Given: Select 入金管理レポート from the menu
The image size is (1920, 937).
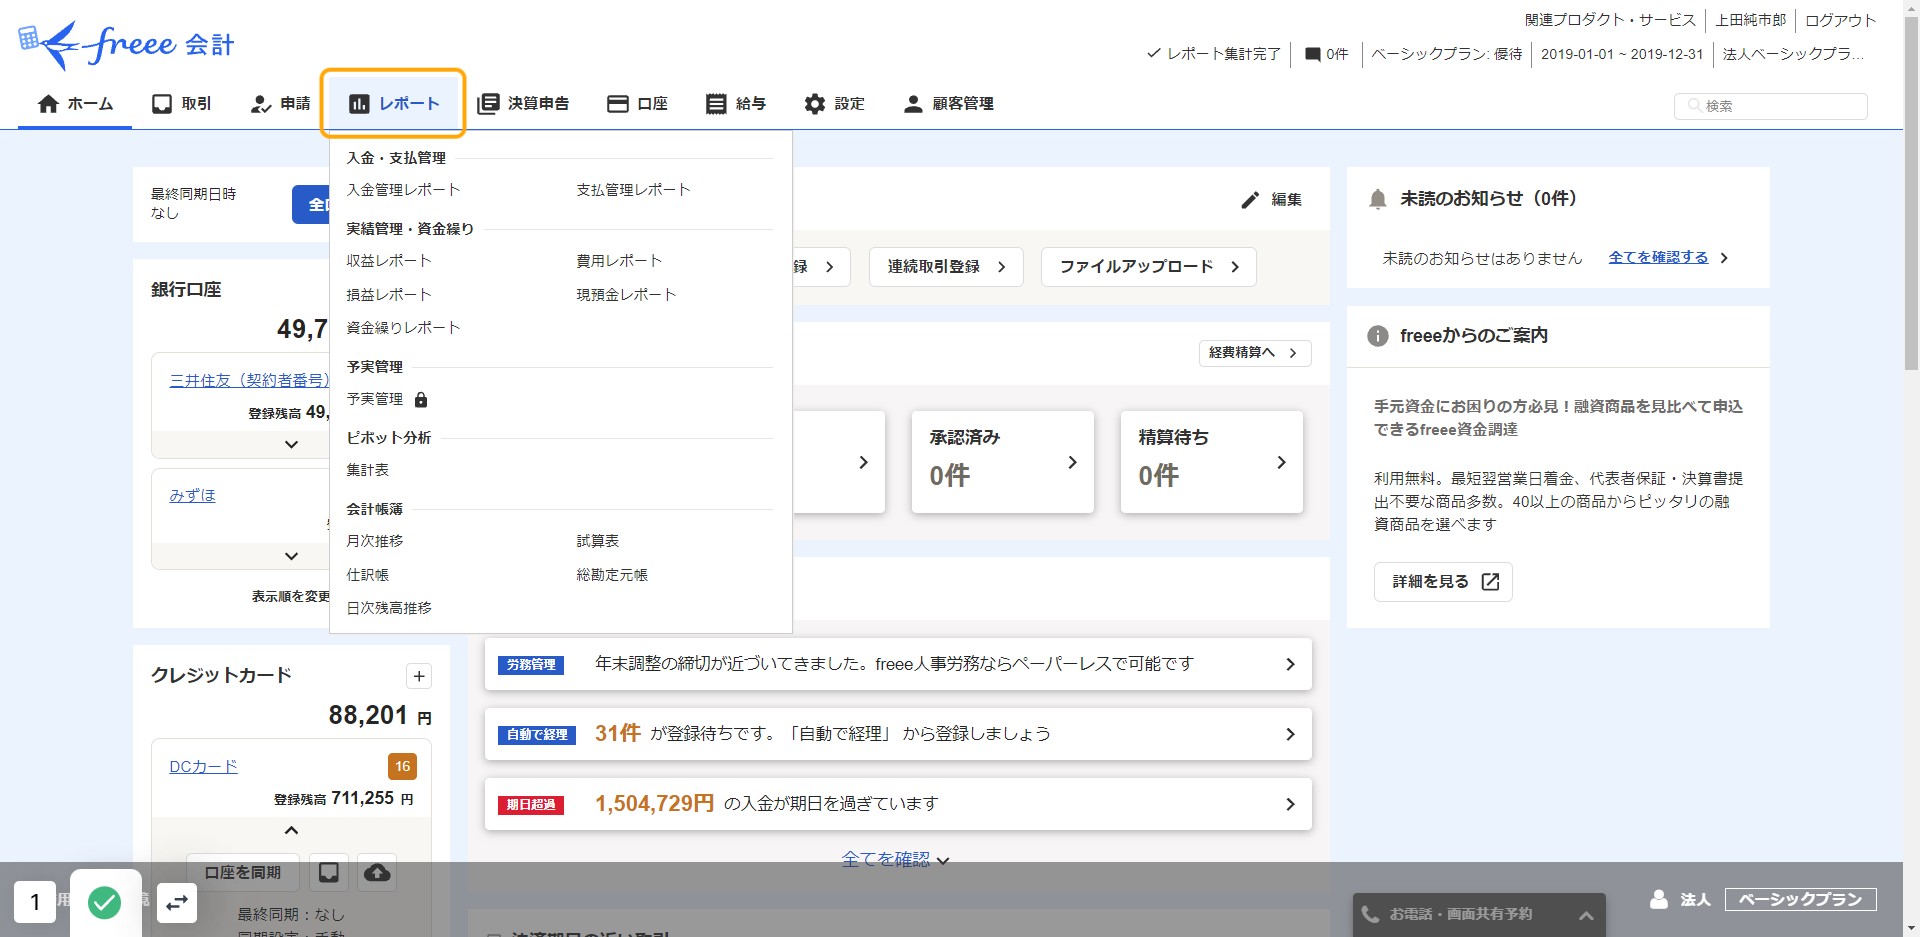Looking at the screenshot, I should click(403, 190).
